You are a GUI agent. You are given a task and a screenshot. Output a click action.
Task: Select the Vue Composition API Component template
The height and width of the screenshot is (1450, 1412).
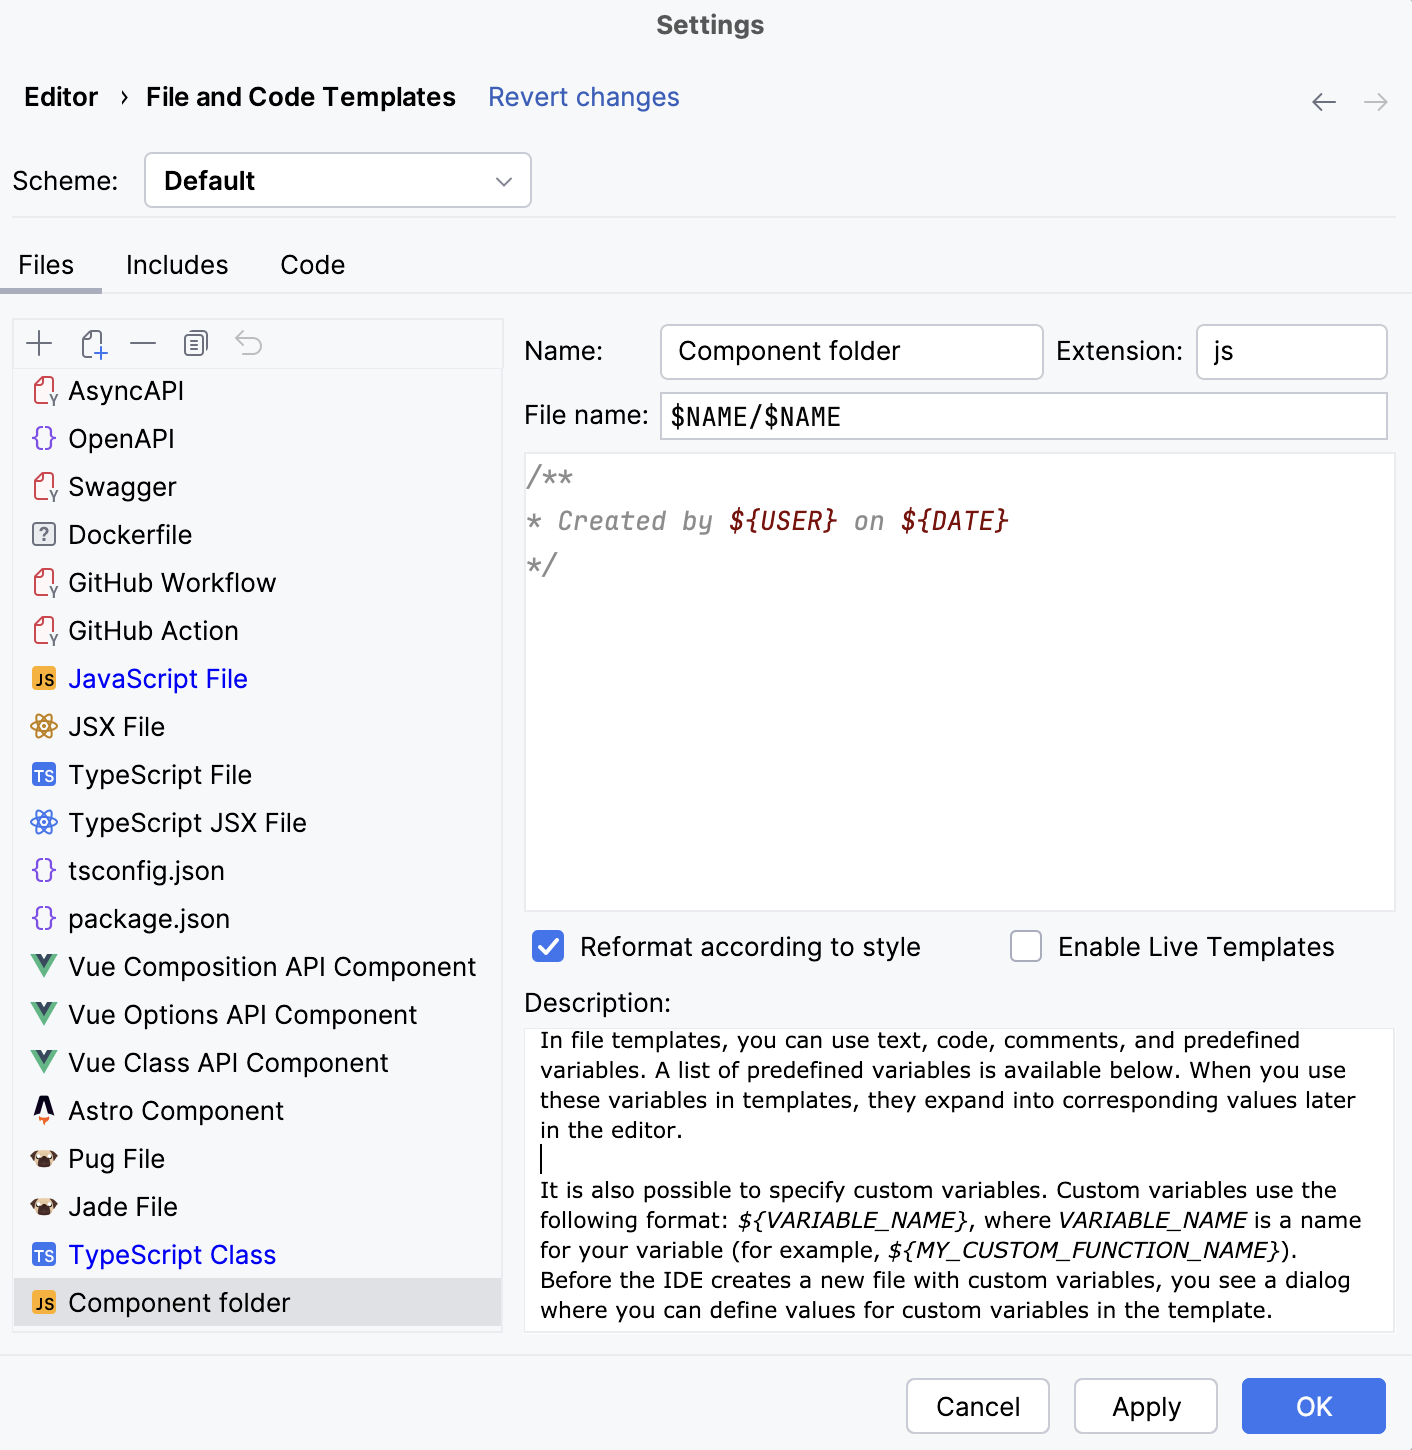[271, 966]
